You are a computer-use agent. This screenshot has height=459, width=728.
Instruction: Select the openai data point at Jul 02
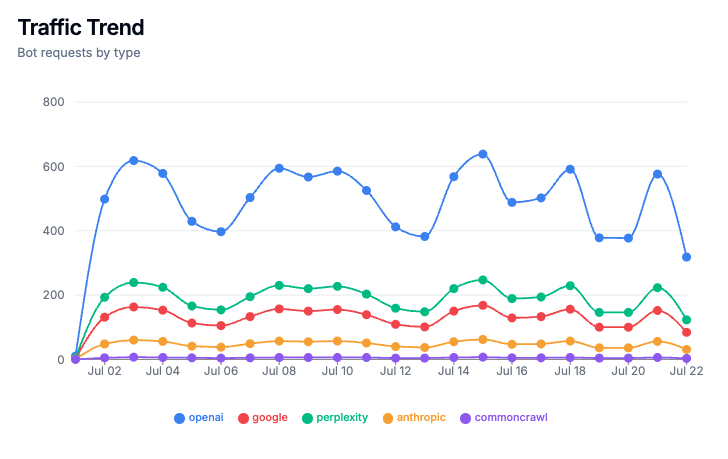(104, 199)
